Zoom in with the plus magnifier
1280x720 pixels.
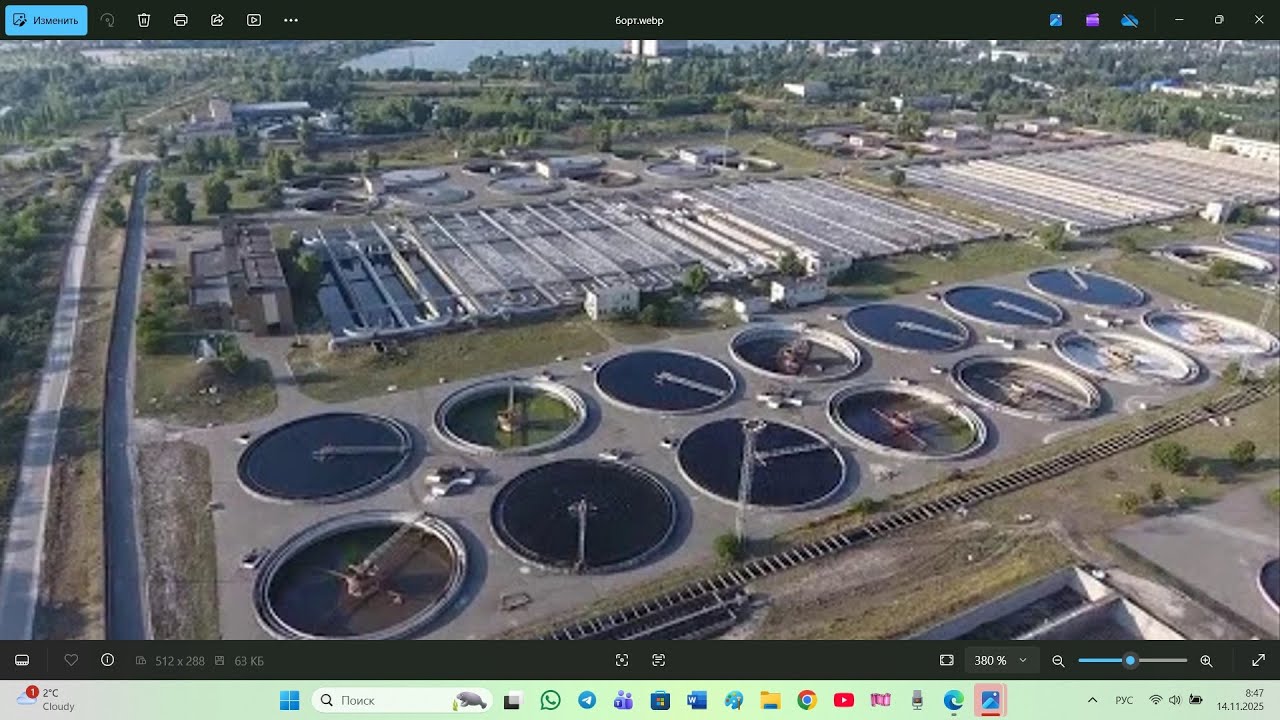(1206, 660)
